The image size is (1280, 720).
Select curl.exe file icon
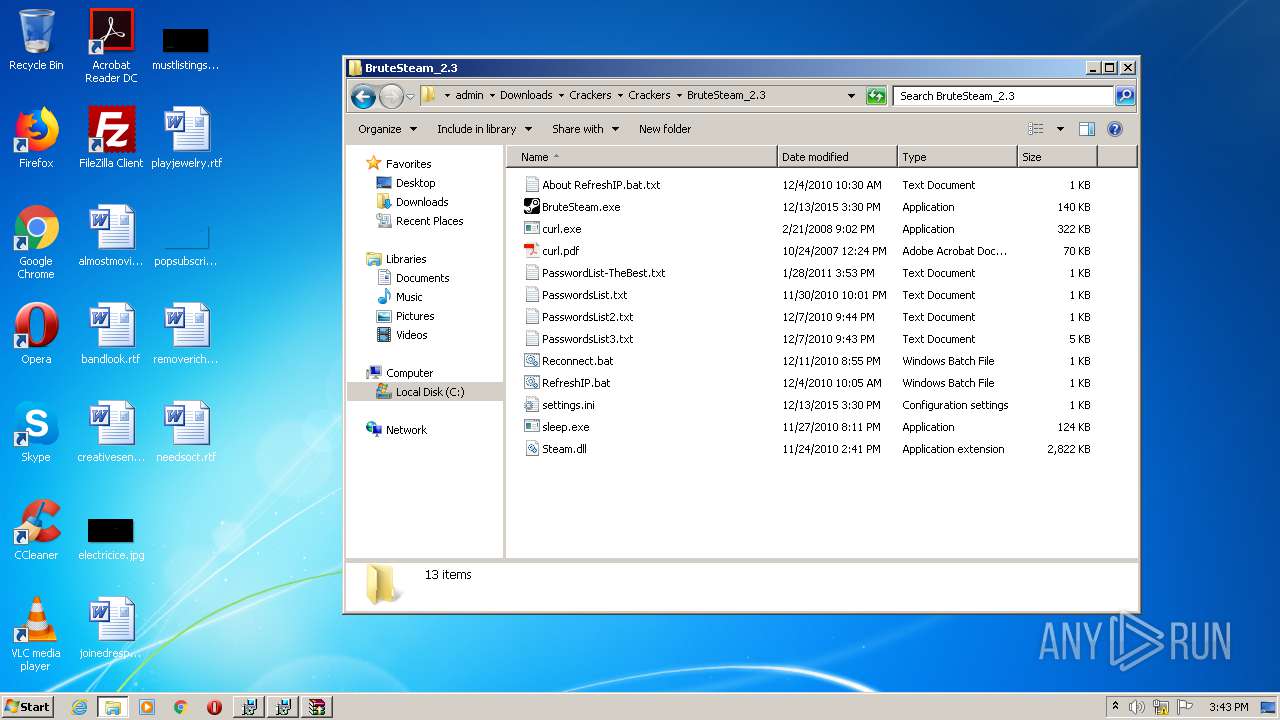532,229
